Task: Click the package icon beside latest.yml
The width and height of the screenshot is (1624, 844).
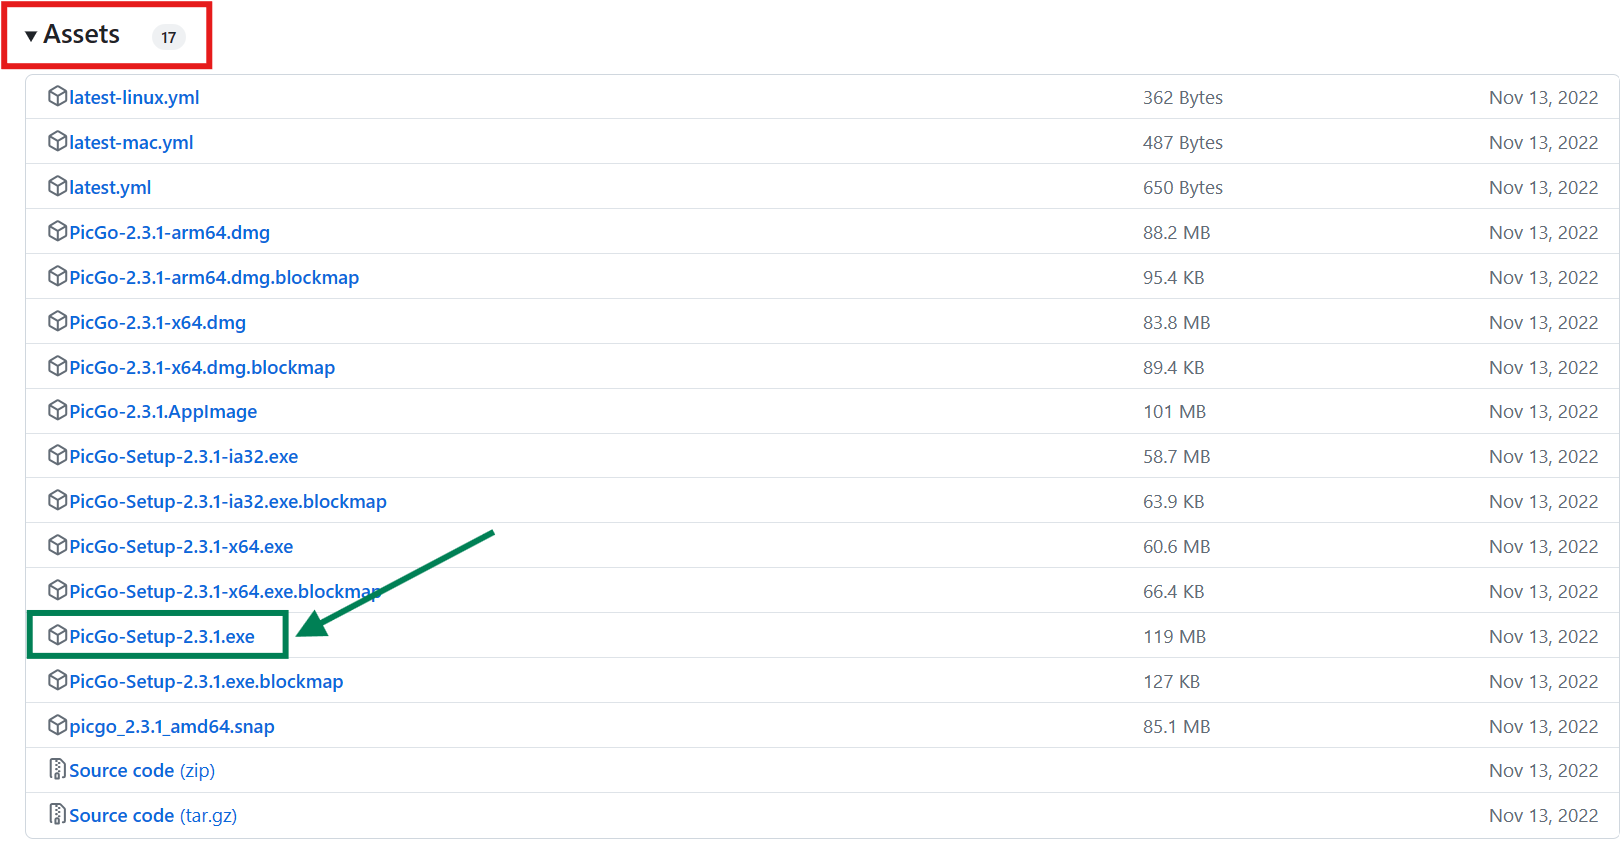Action: 57,186
